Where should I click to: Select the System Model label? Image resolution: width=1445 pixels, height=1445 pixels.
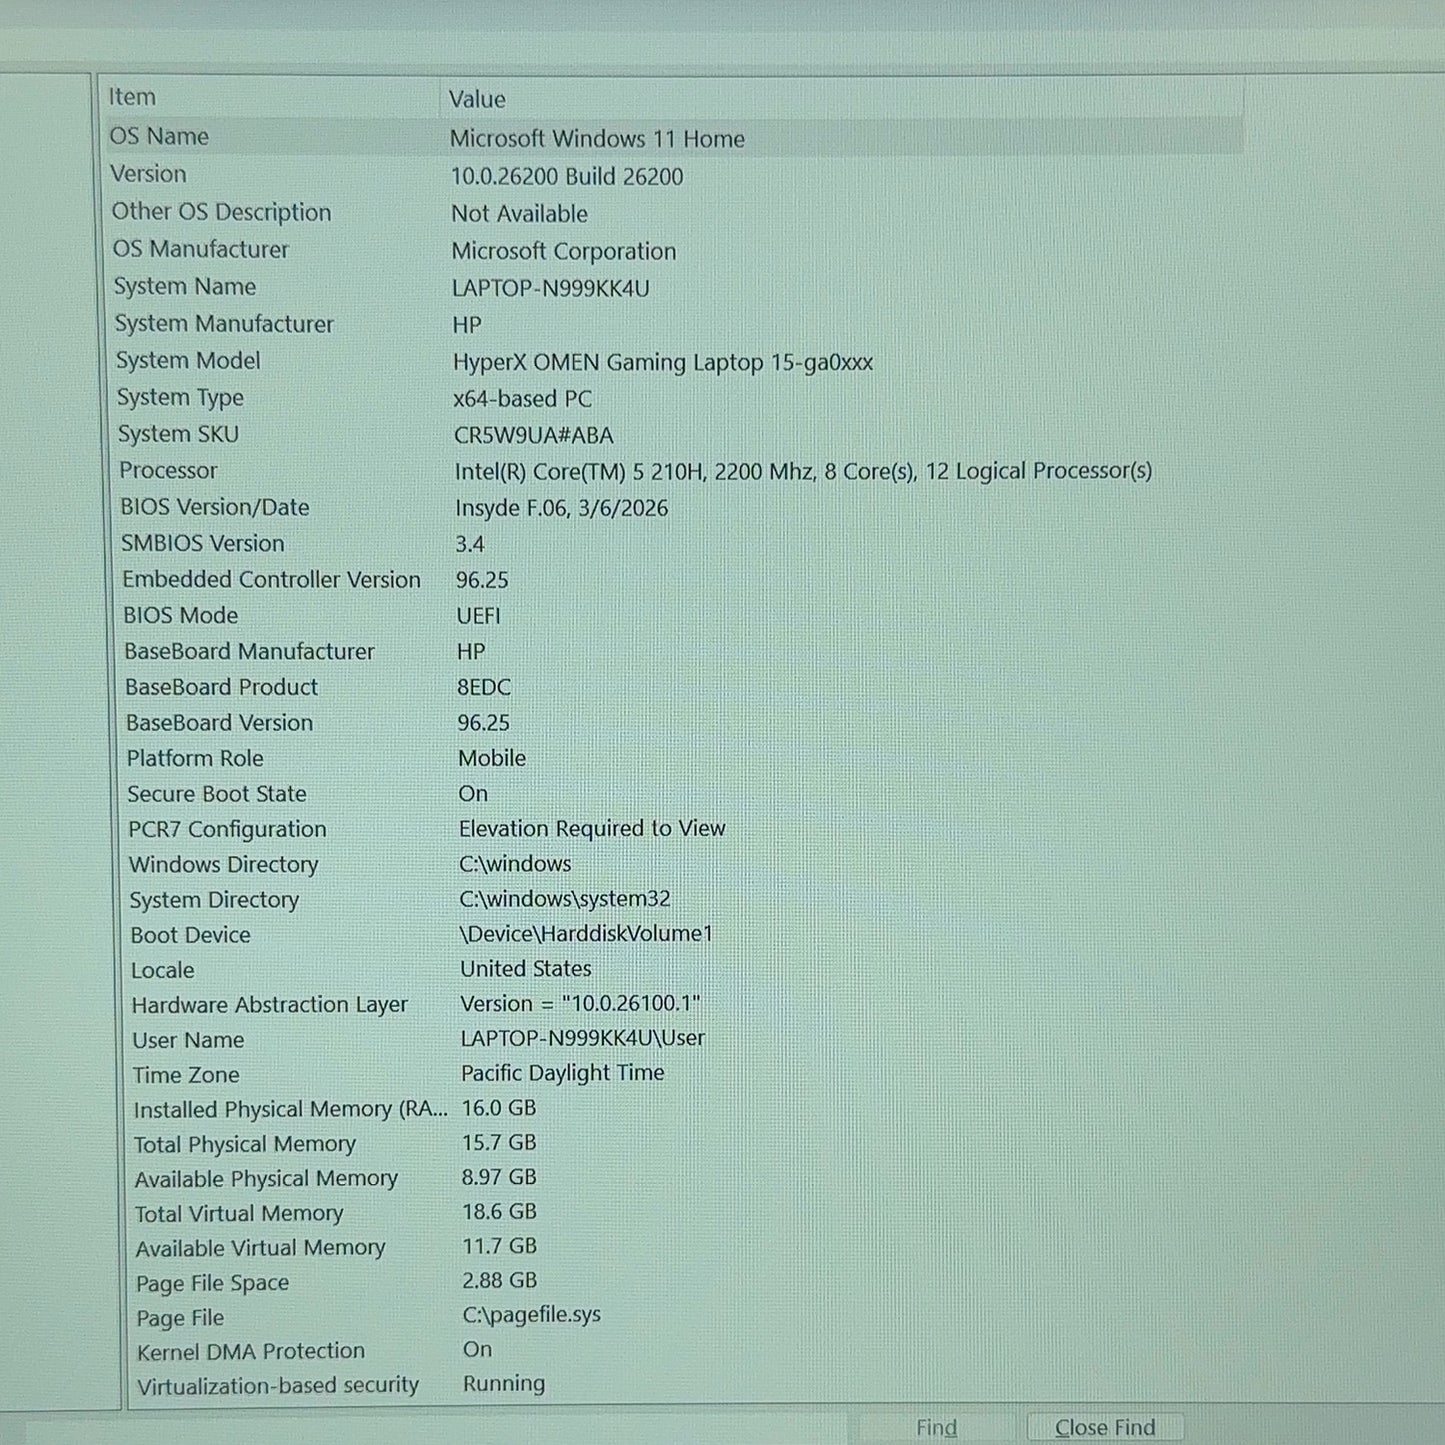click(x=188, y=360)
